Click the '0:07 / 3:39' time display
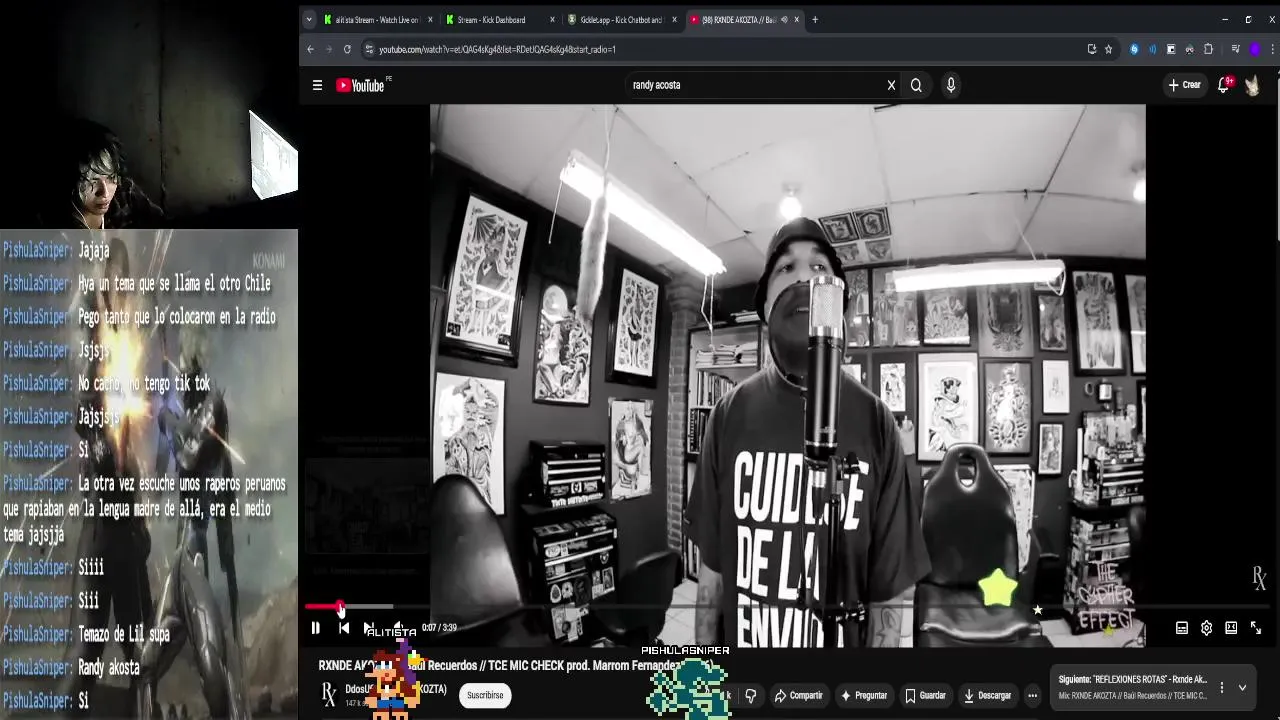 [439, 628]
